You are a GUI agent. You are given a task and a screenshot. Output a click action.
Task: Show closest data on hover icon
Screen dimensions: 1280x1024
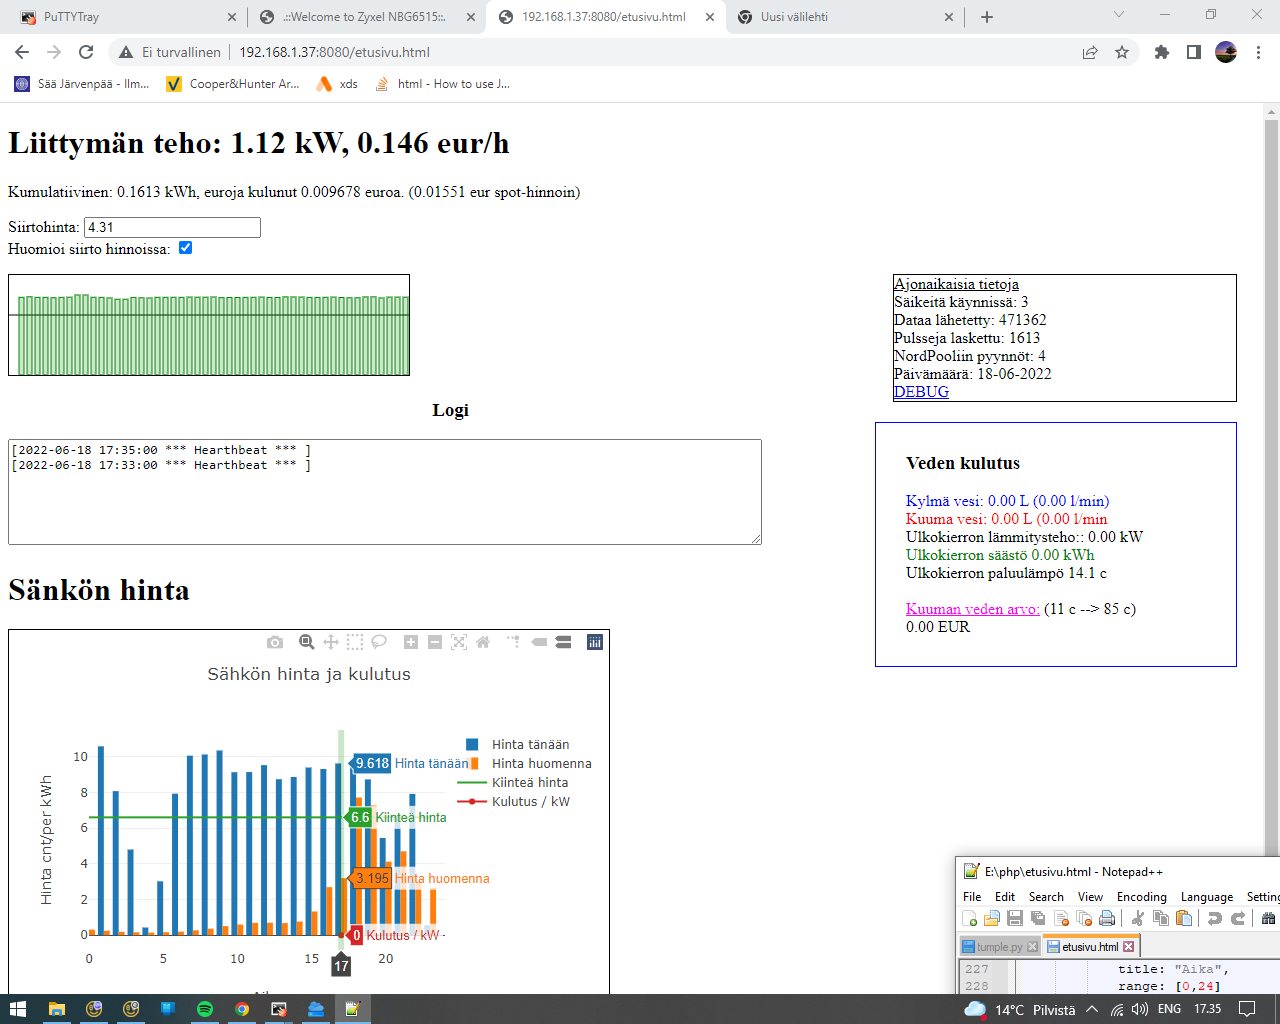click(x=539, y=642)
